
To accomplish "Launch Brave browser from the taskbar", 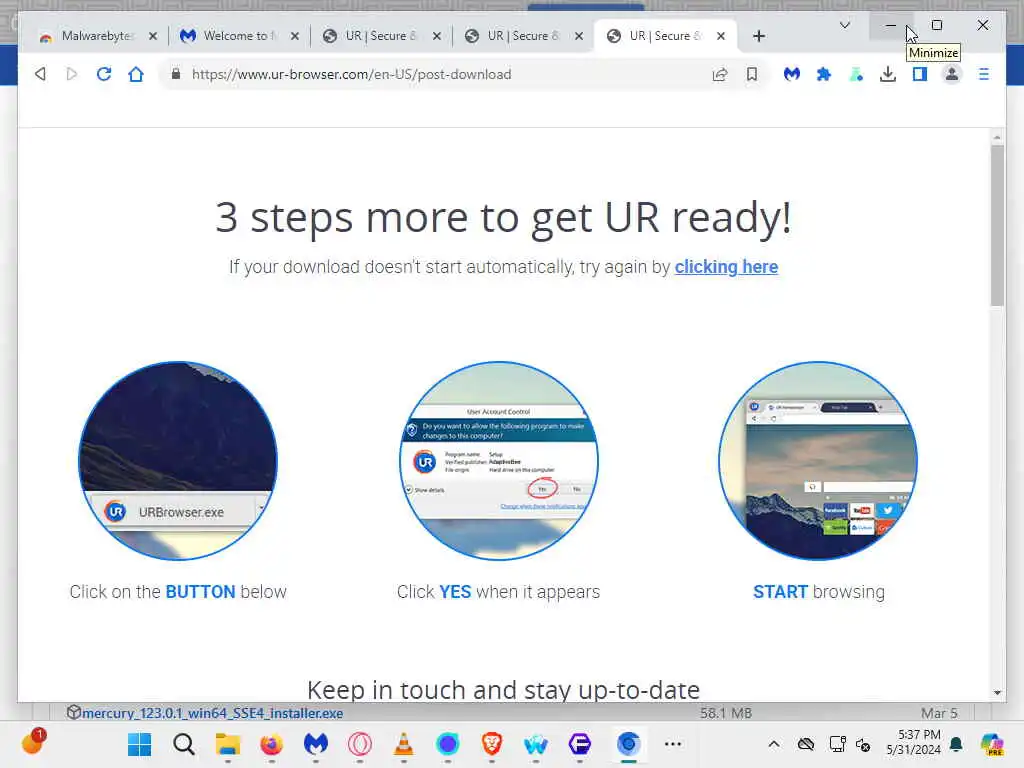I will point(492,744).
